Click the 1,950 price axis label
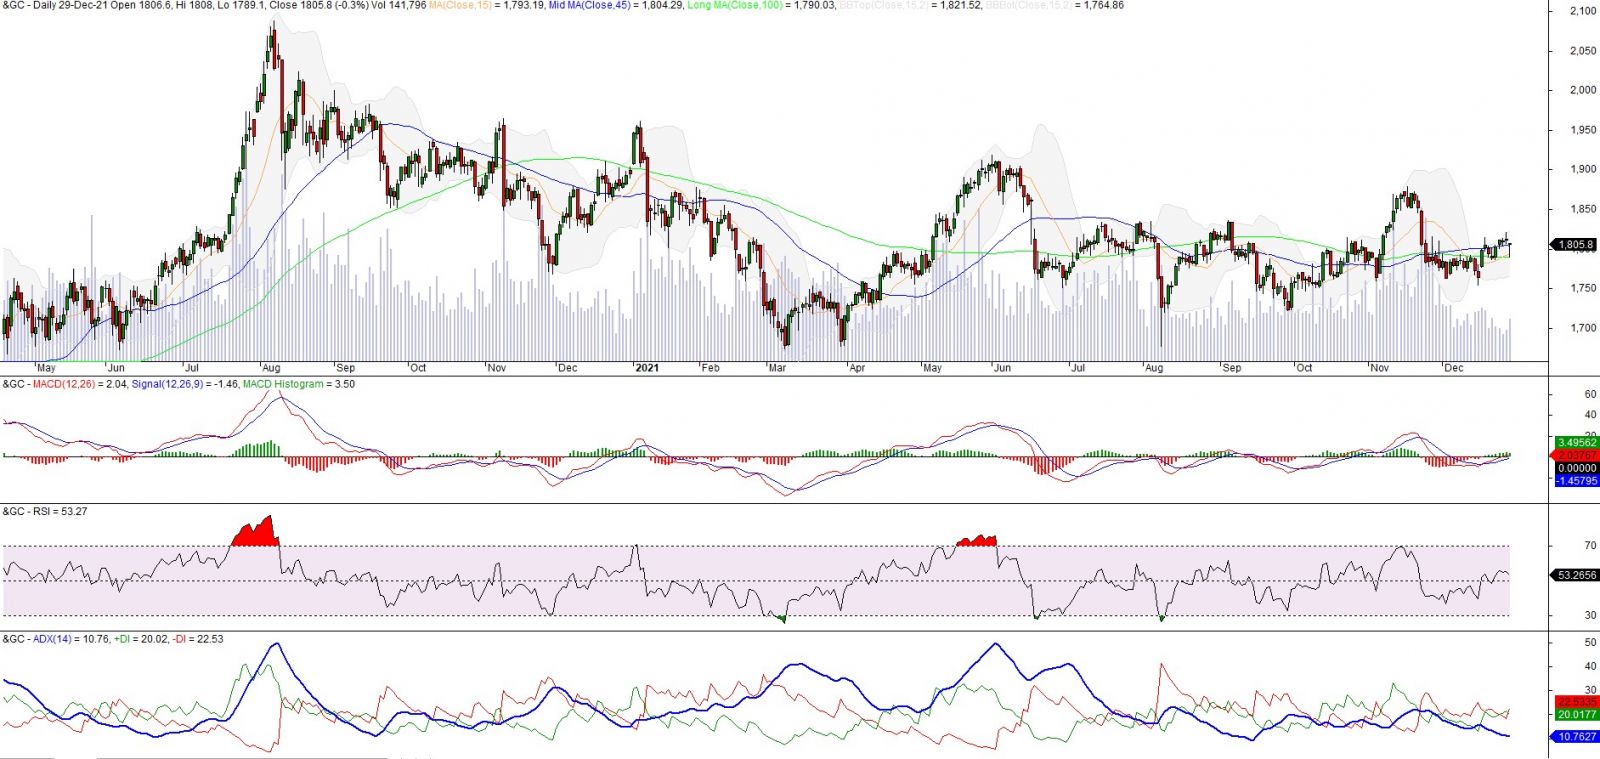This screenshot has height=759, width=1600. click(x=1583, y=130)
